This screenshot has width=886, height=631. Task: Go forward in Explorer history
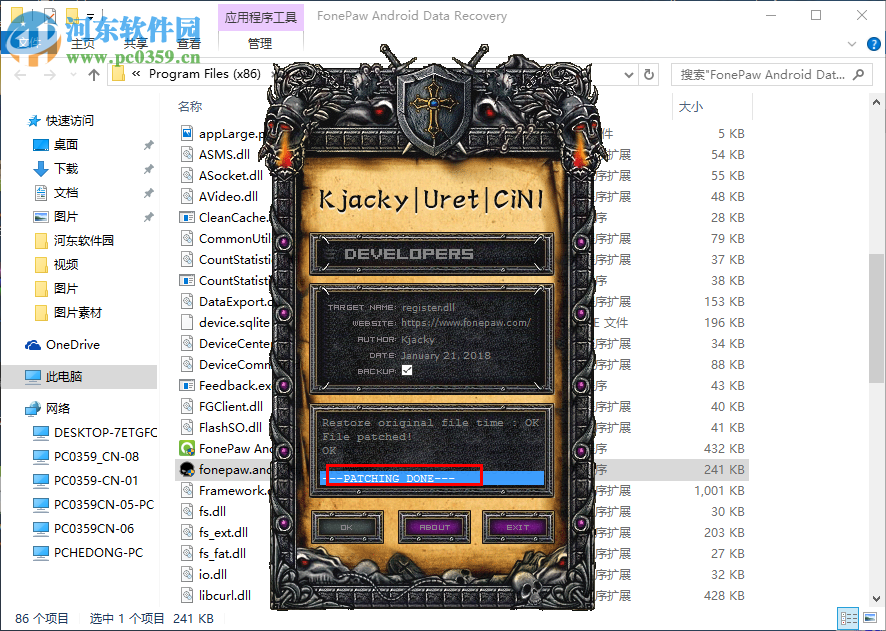coord(50,75)
